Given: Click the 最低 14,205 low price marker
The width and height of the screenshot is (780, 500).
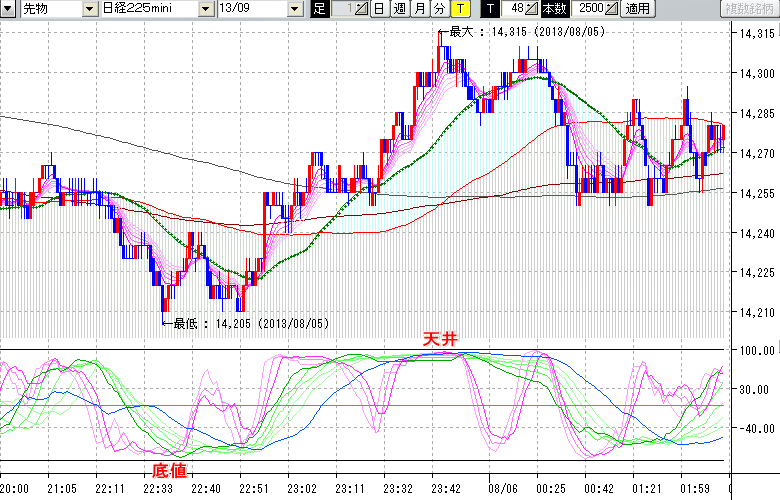Looking at the screenshot, I should coord(240,323).
